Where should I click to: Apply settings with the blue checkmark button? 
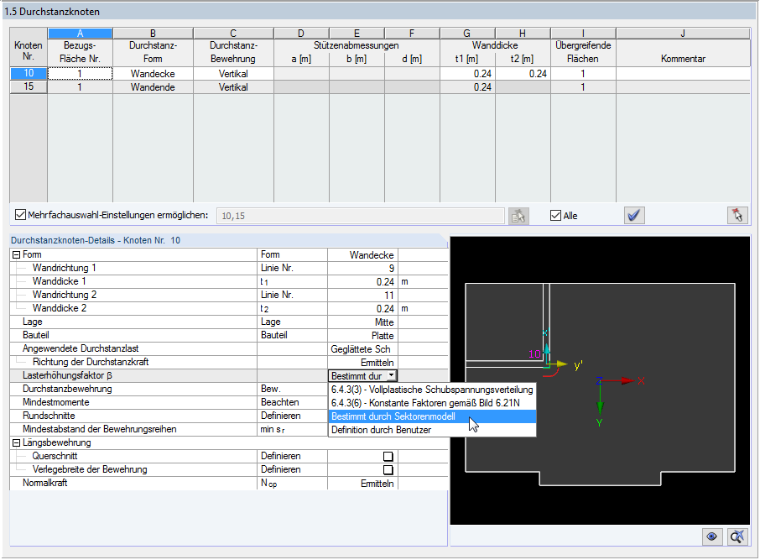634,215
